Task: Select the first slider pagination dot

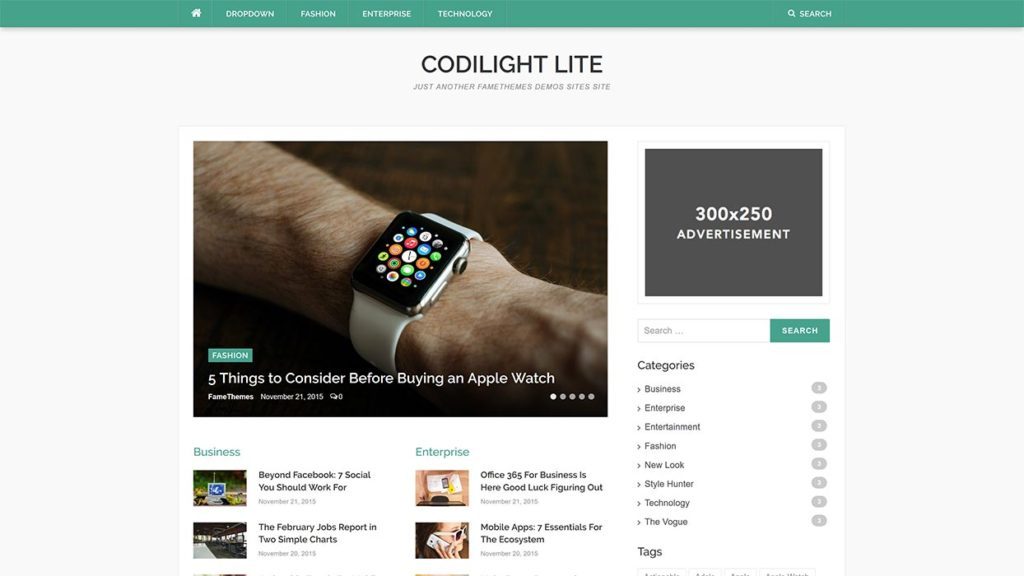Action: coord(553,396)
